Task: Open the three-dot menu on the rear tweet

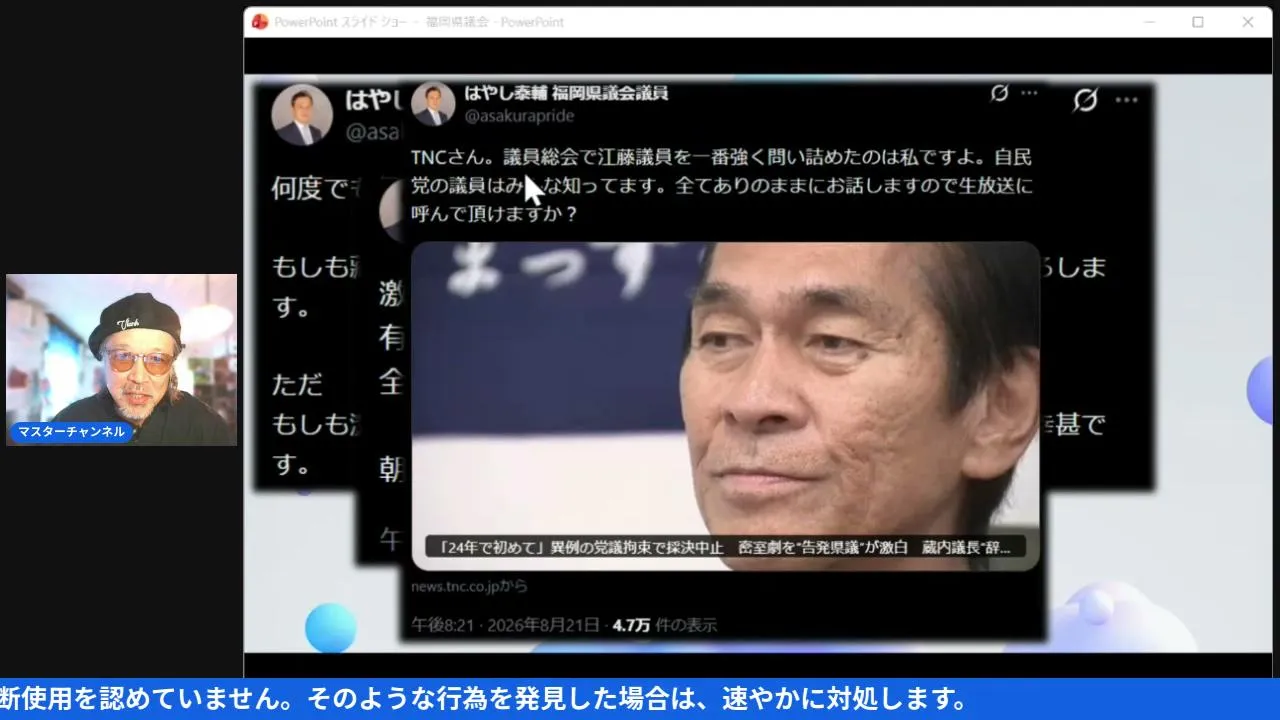Action: point(1127,100)
